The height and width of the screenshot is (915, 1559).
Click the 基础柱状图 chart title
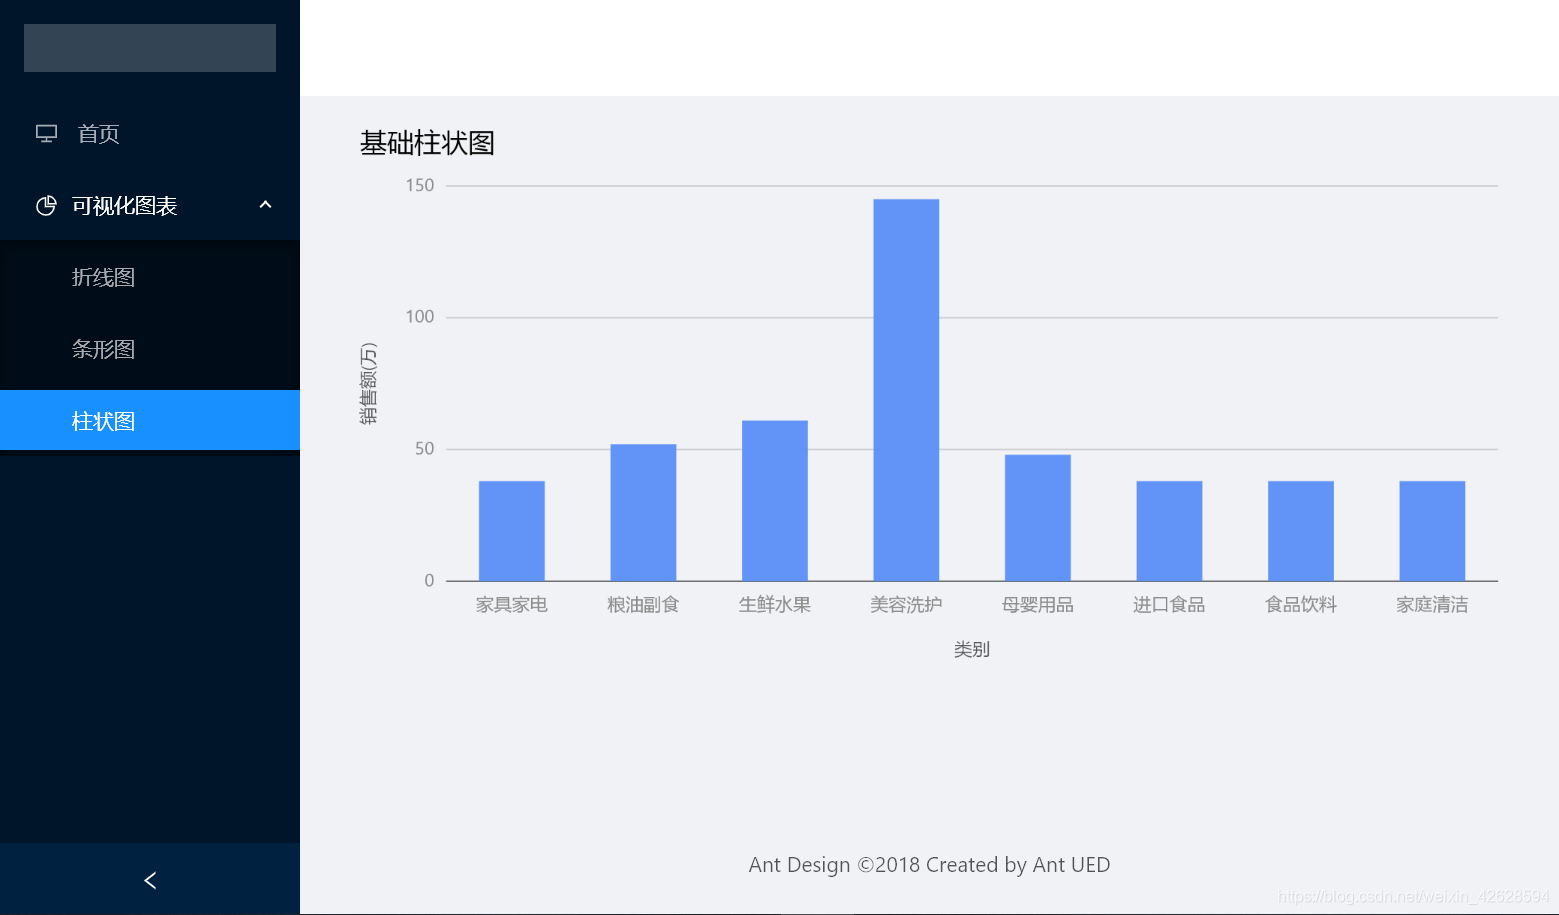point(427,144)
